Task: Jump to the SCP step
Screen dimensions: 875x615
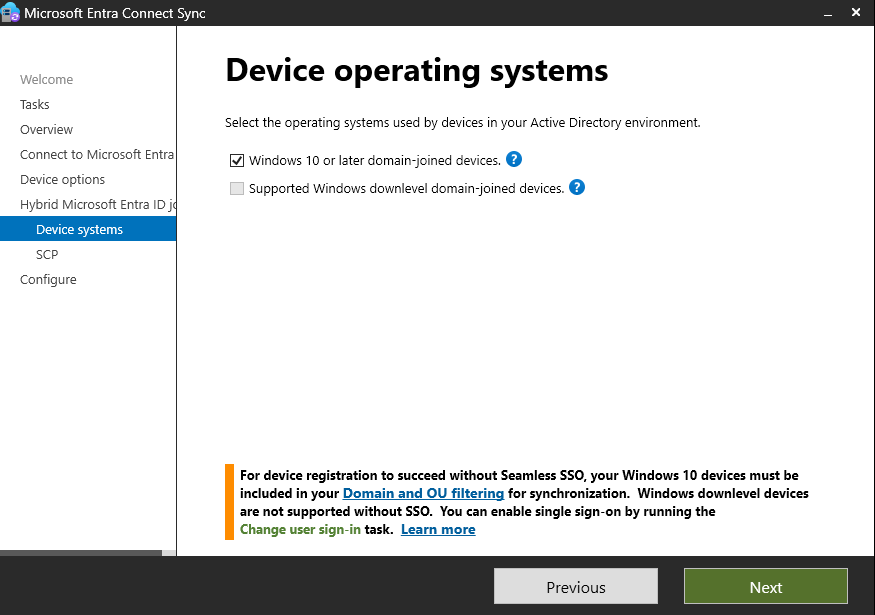Action: (x=47, y=255)
